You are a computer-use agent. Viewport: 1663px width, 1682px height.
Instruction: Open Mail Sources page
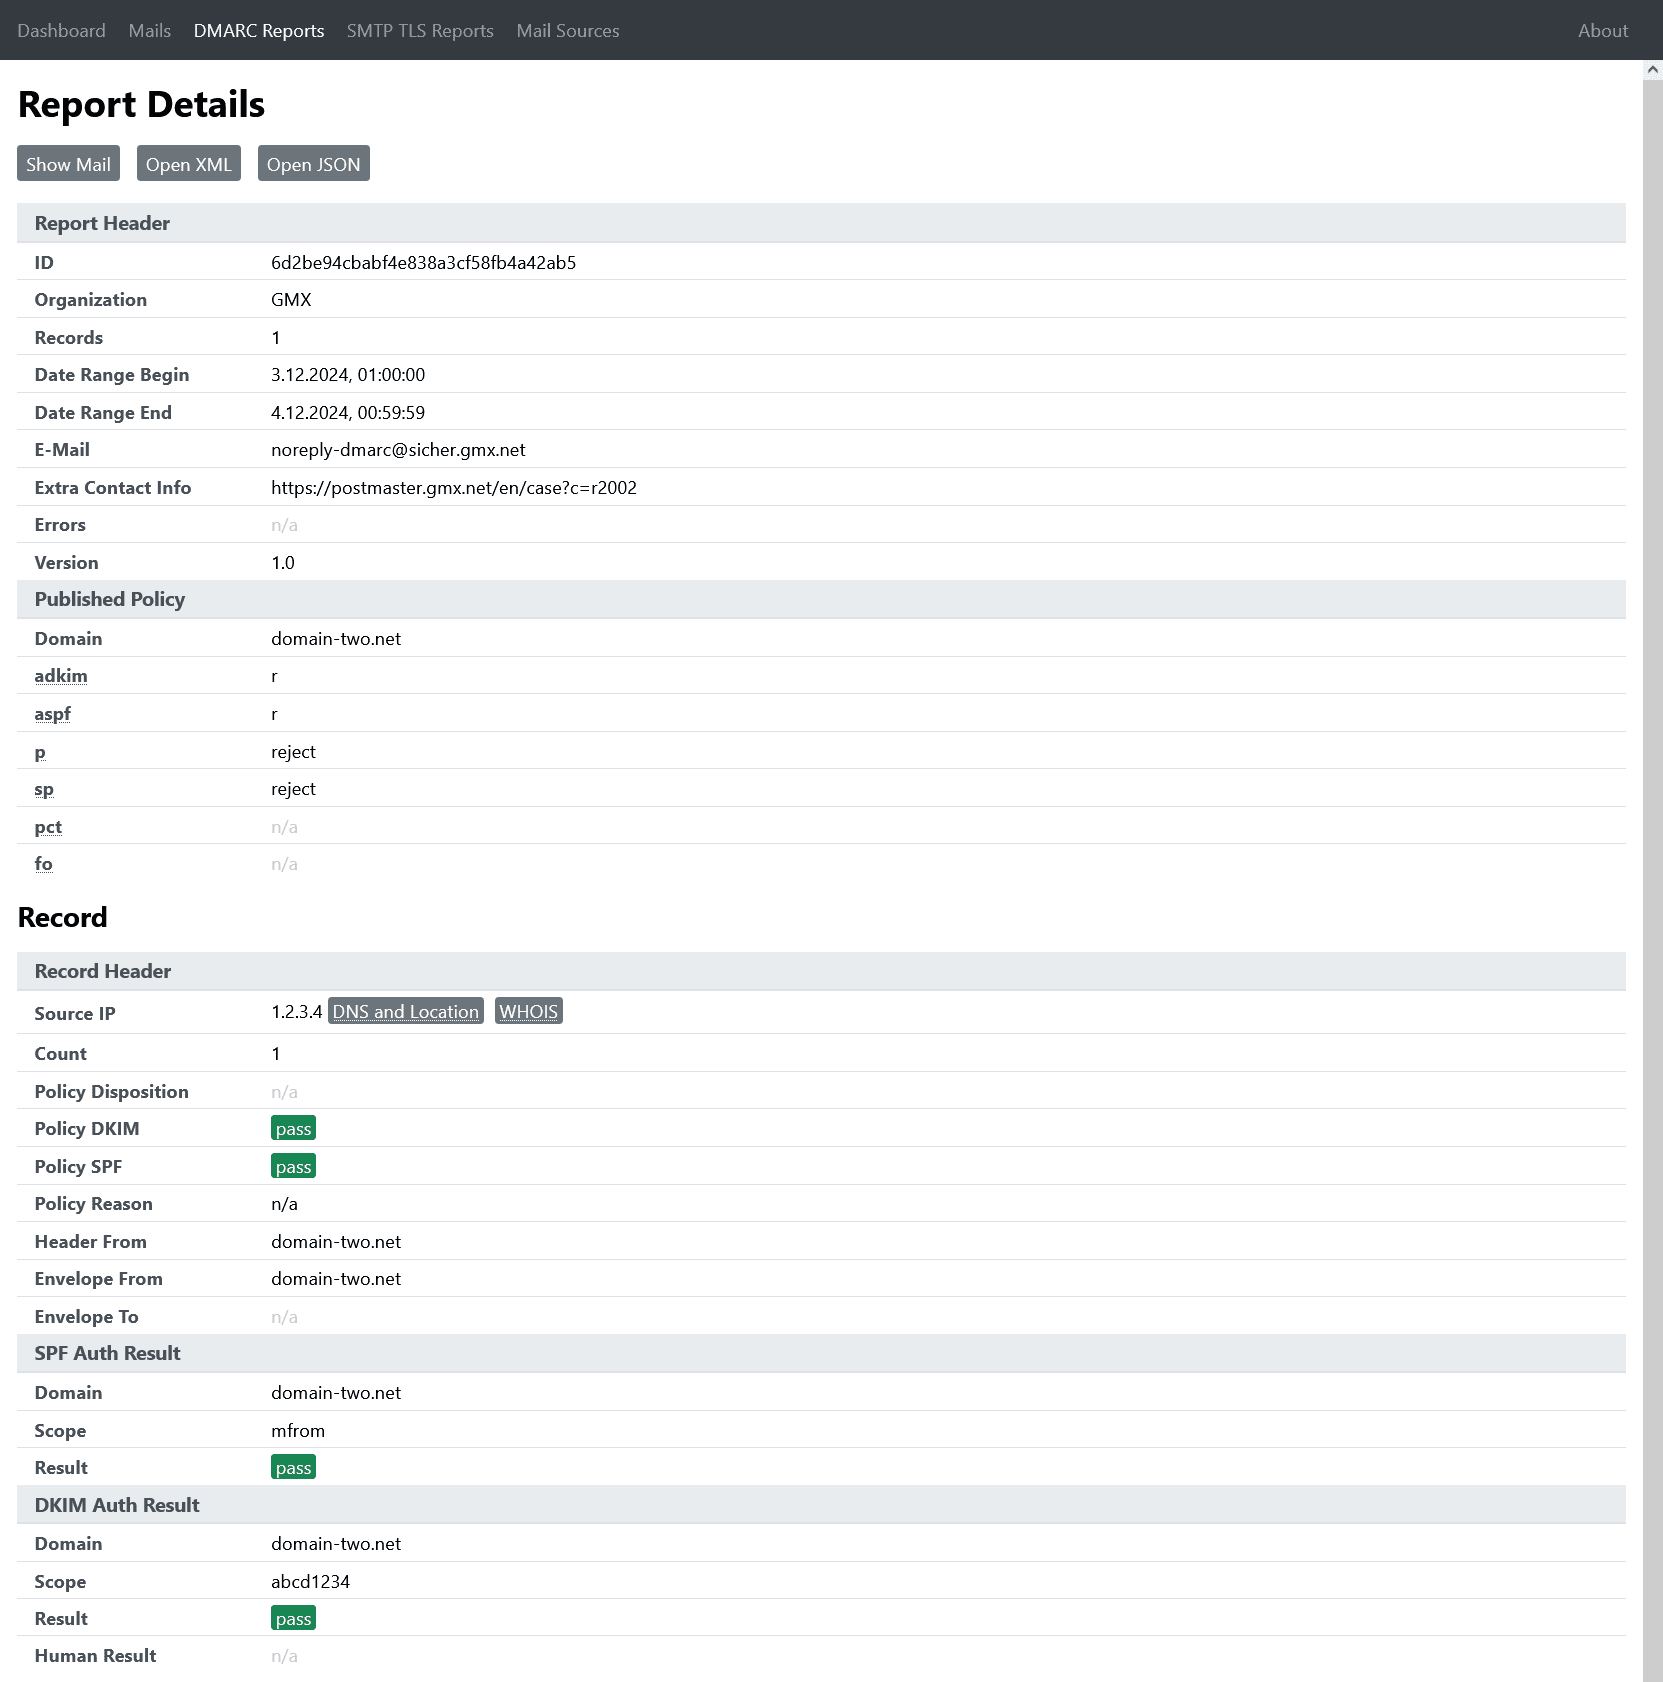[567, 30]
